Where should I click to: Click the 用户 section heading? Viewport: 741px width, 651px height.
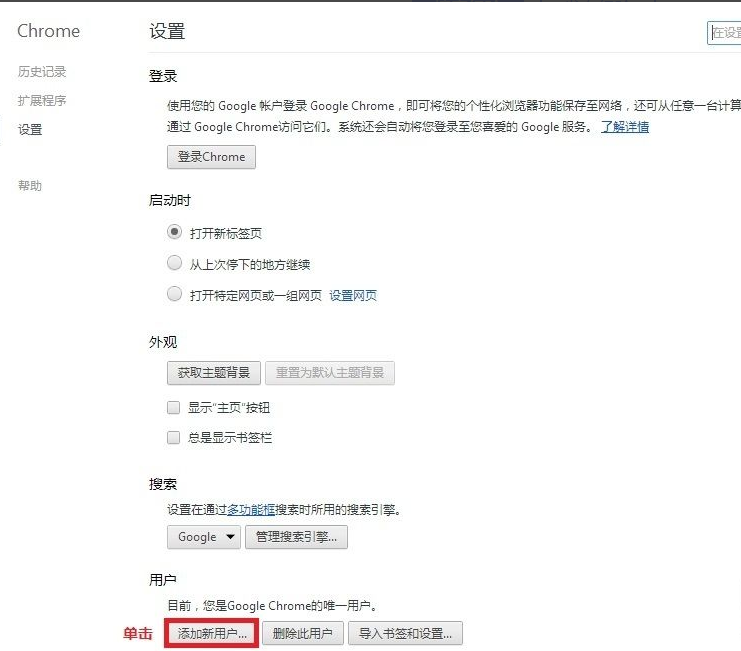(x=163, y=580)
